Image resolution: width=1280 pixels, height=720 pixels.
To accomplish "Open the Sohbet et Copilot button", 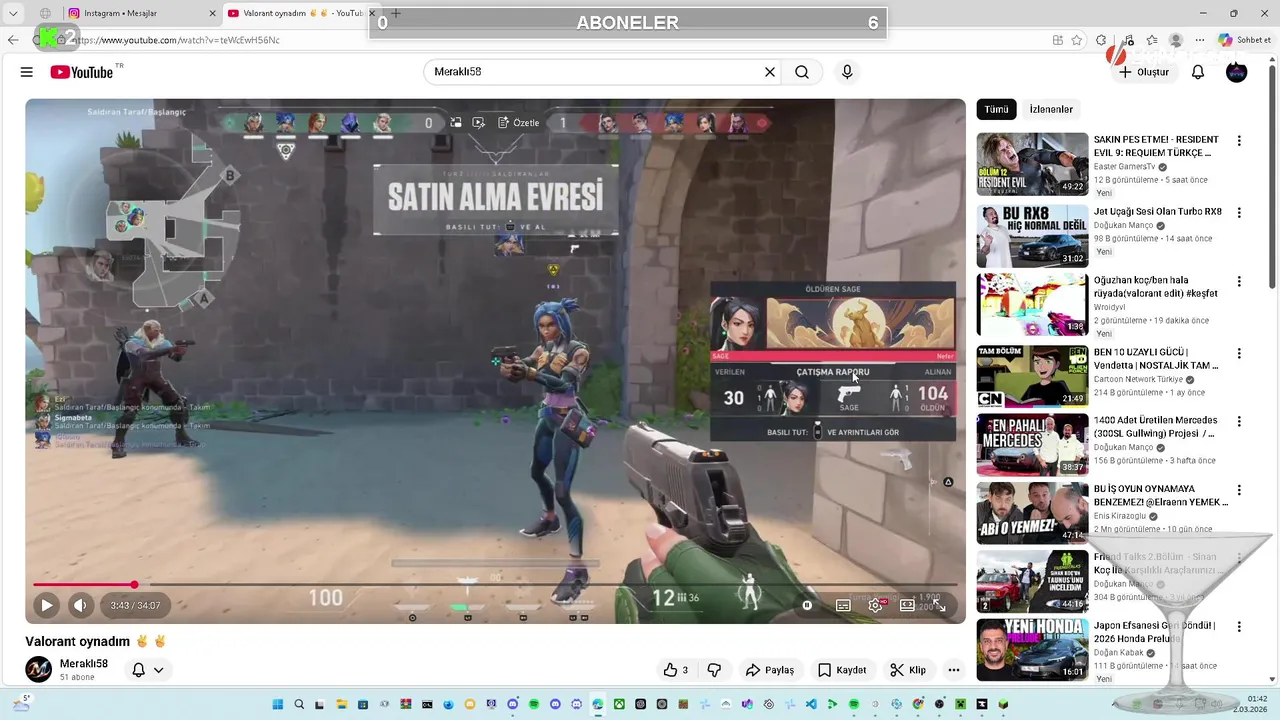I will point(1245,40).
